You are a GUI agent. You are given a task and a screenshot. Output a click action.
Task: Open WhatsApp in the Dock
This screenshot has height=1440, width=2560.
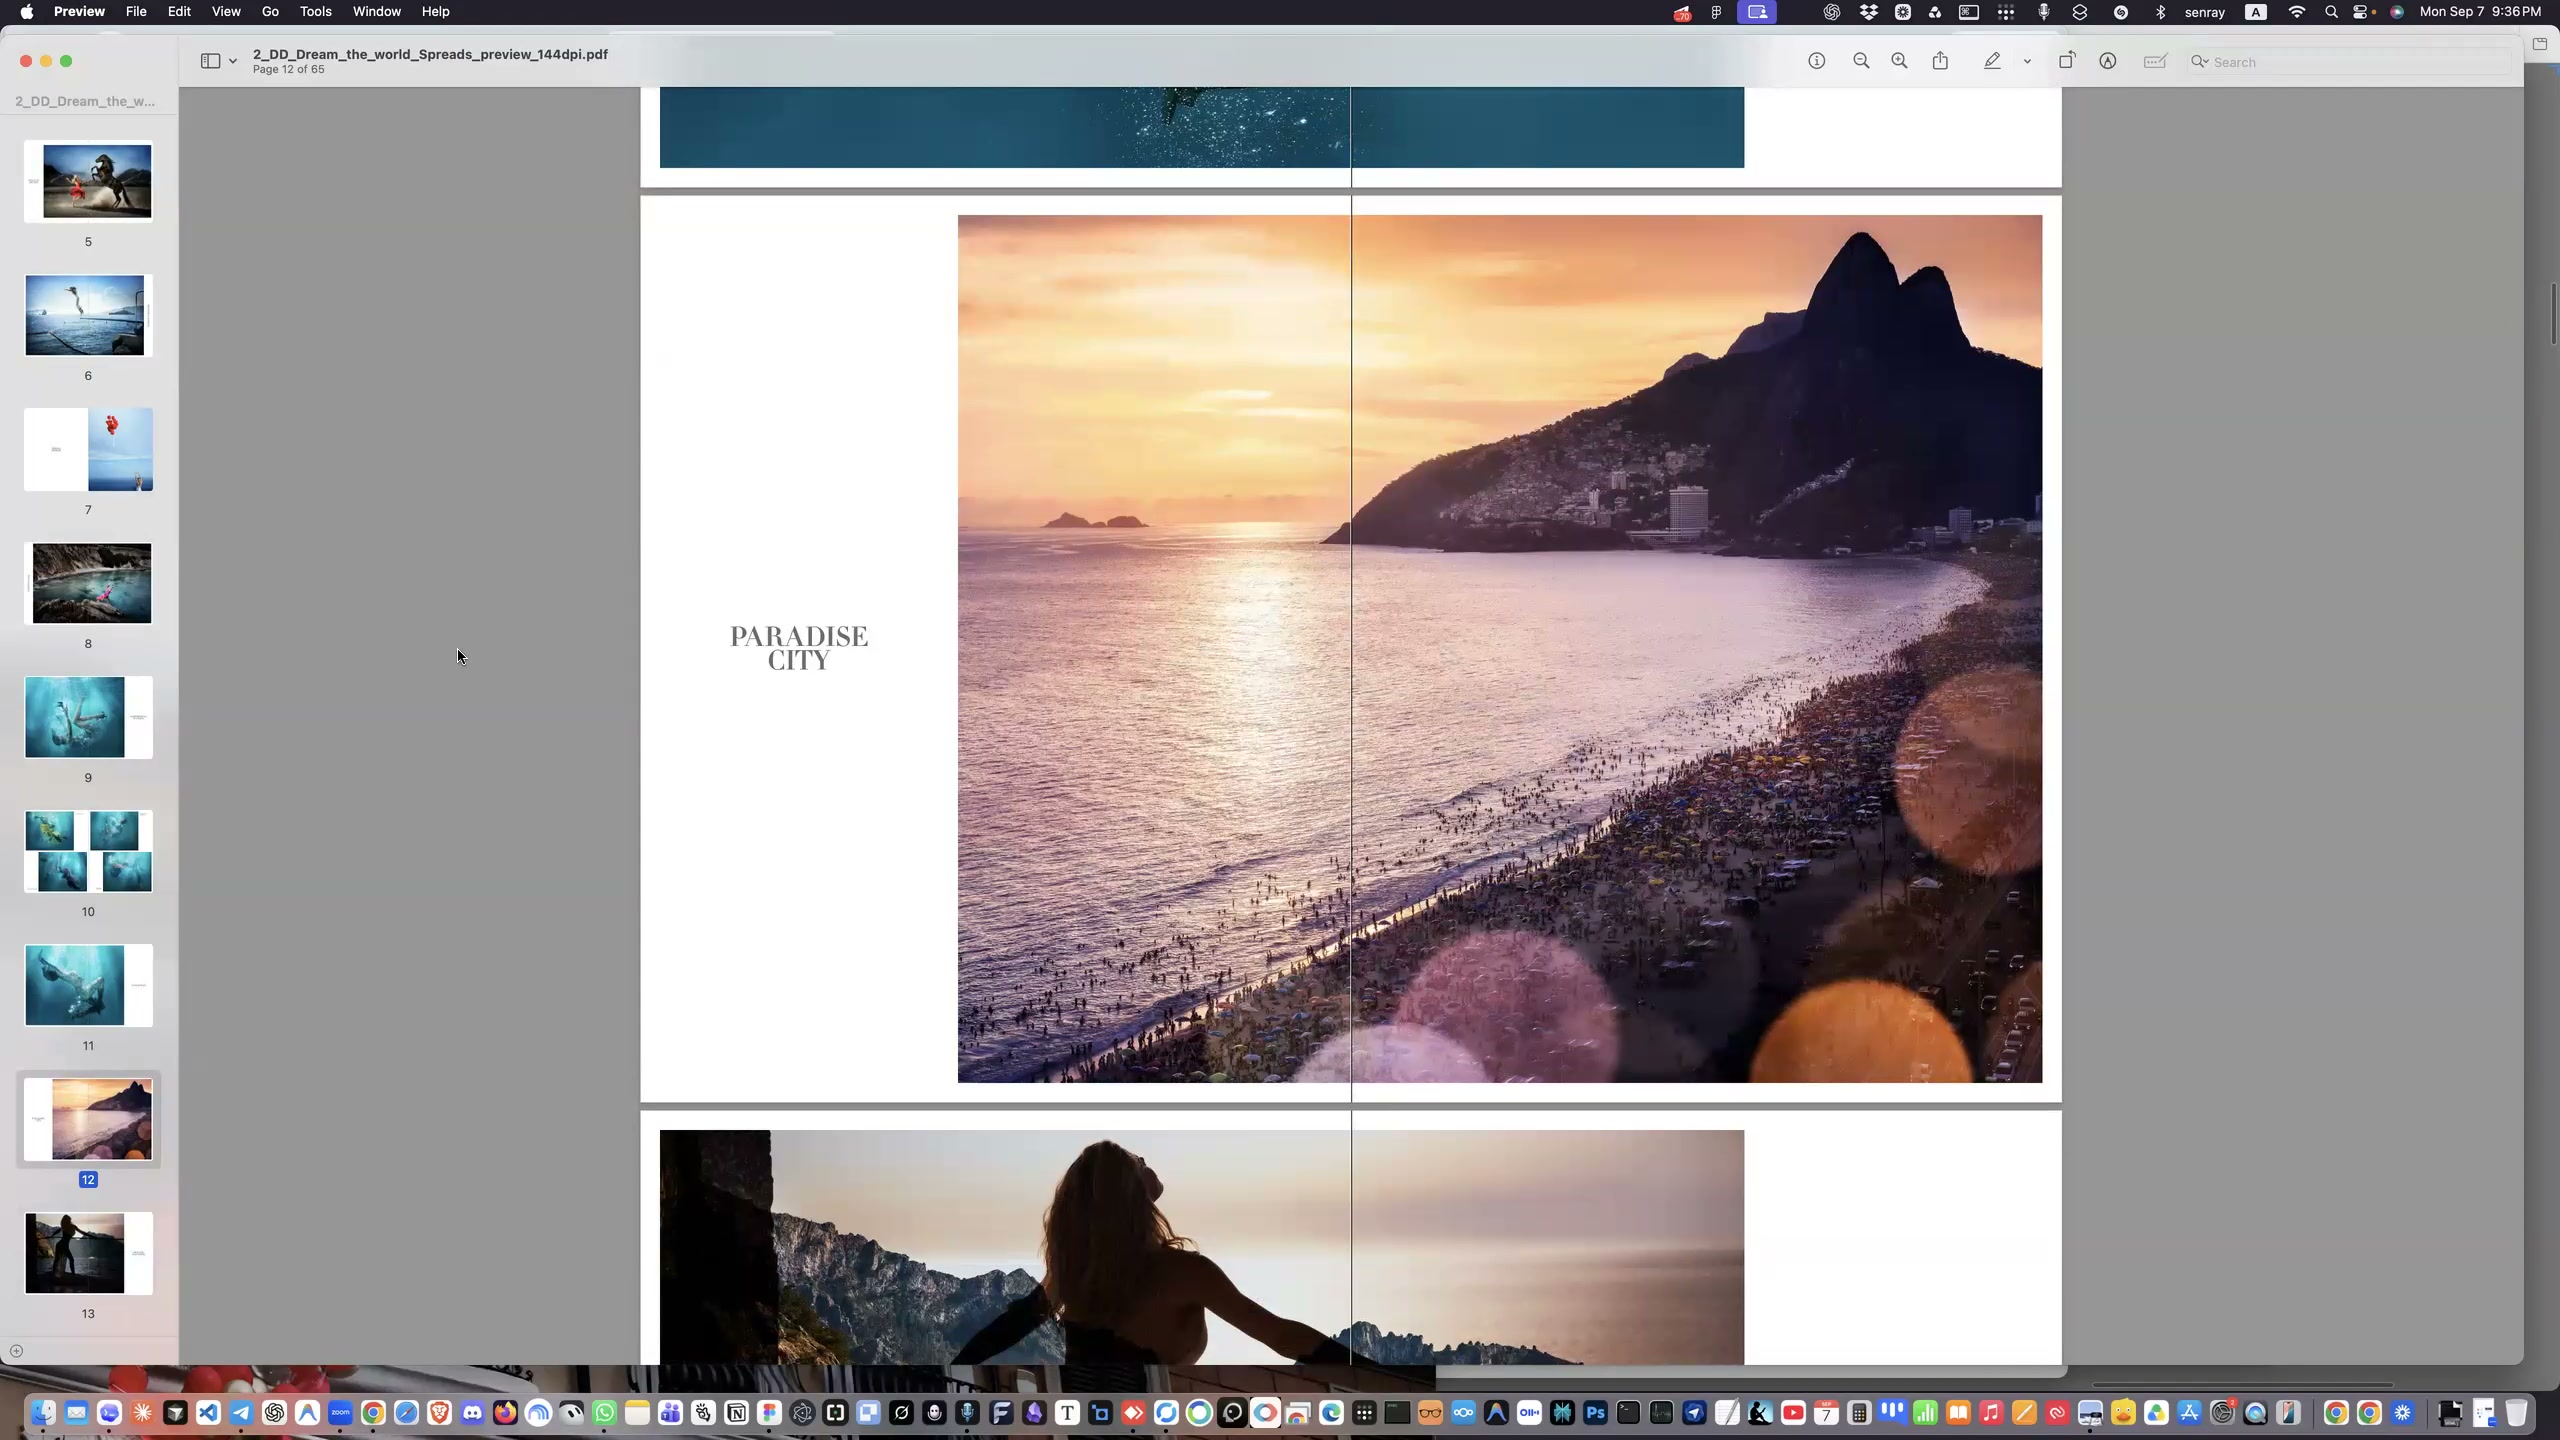(x=605, y=1412)
